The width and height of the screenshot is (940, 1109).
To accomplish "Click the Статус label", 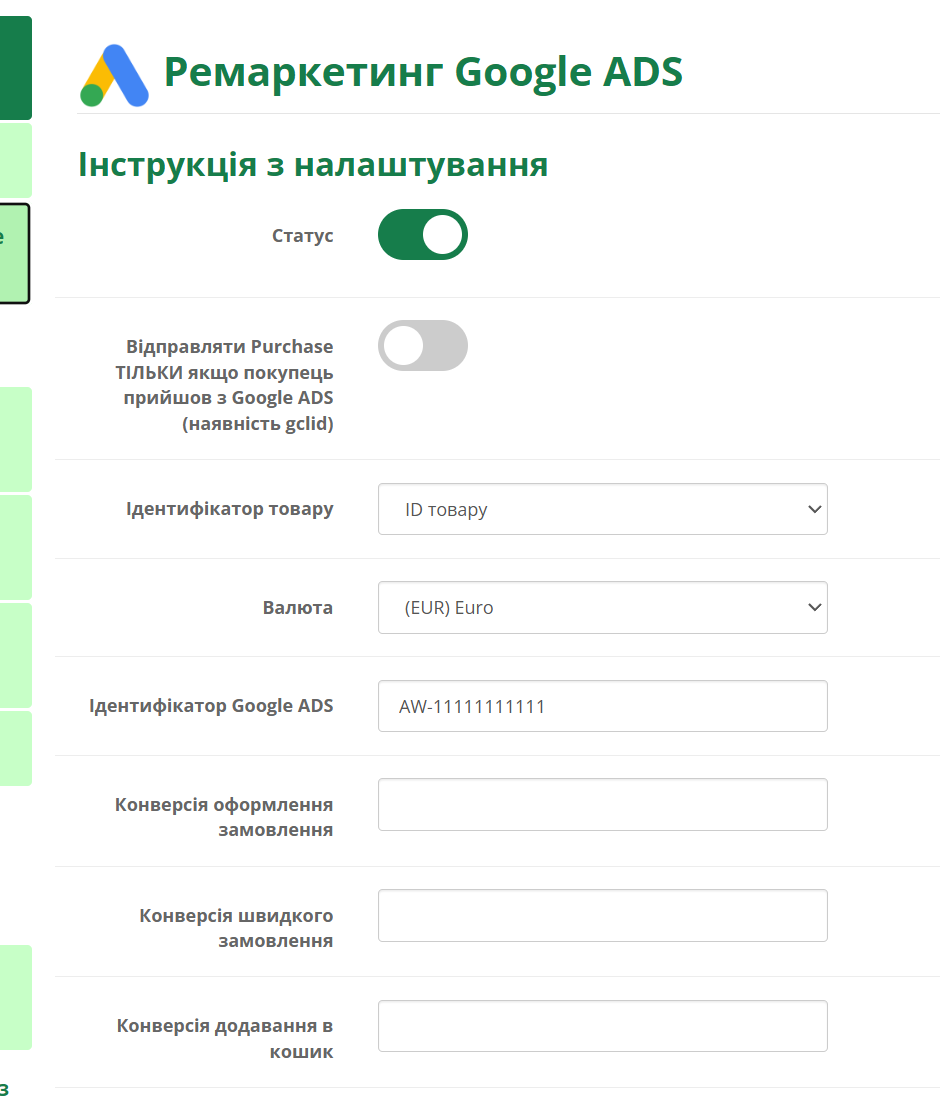I will 302,236.
